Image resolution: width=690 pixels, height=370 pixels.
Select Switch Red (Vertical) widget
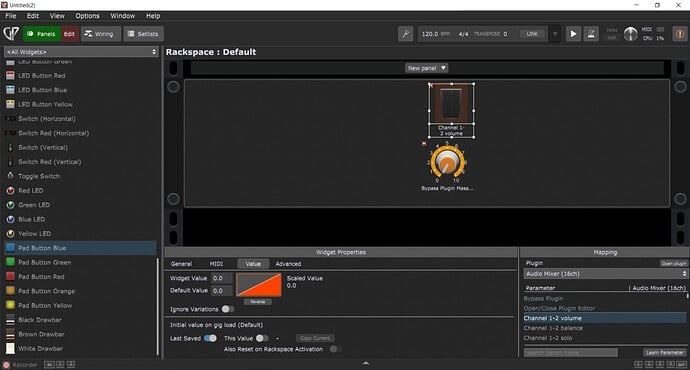[x=49, y=162]
